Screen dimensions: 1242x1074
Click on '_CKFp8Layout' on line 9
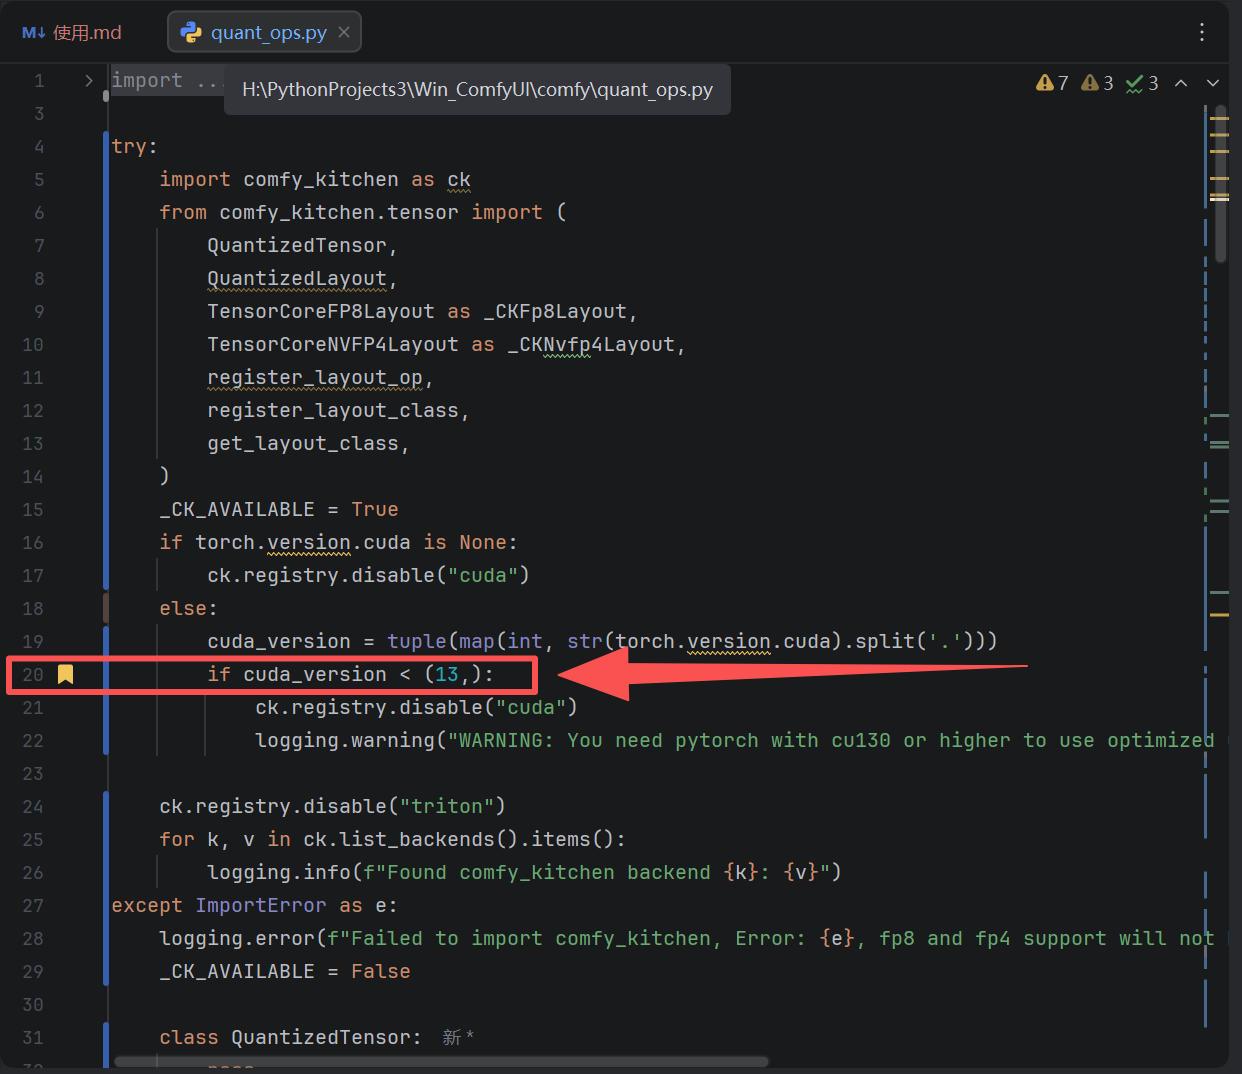point(555,311)
